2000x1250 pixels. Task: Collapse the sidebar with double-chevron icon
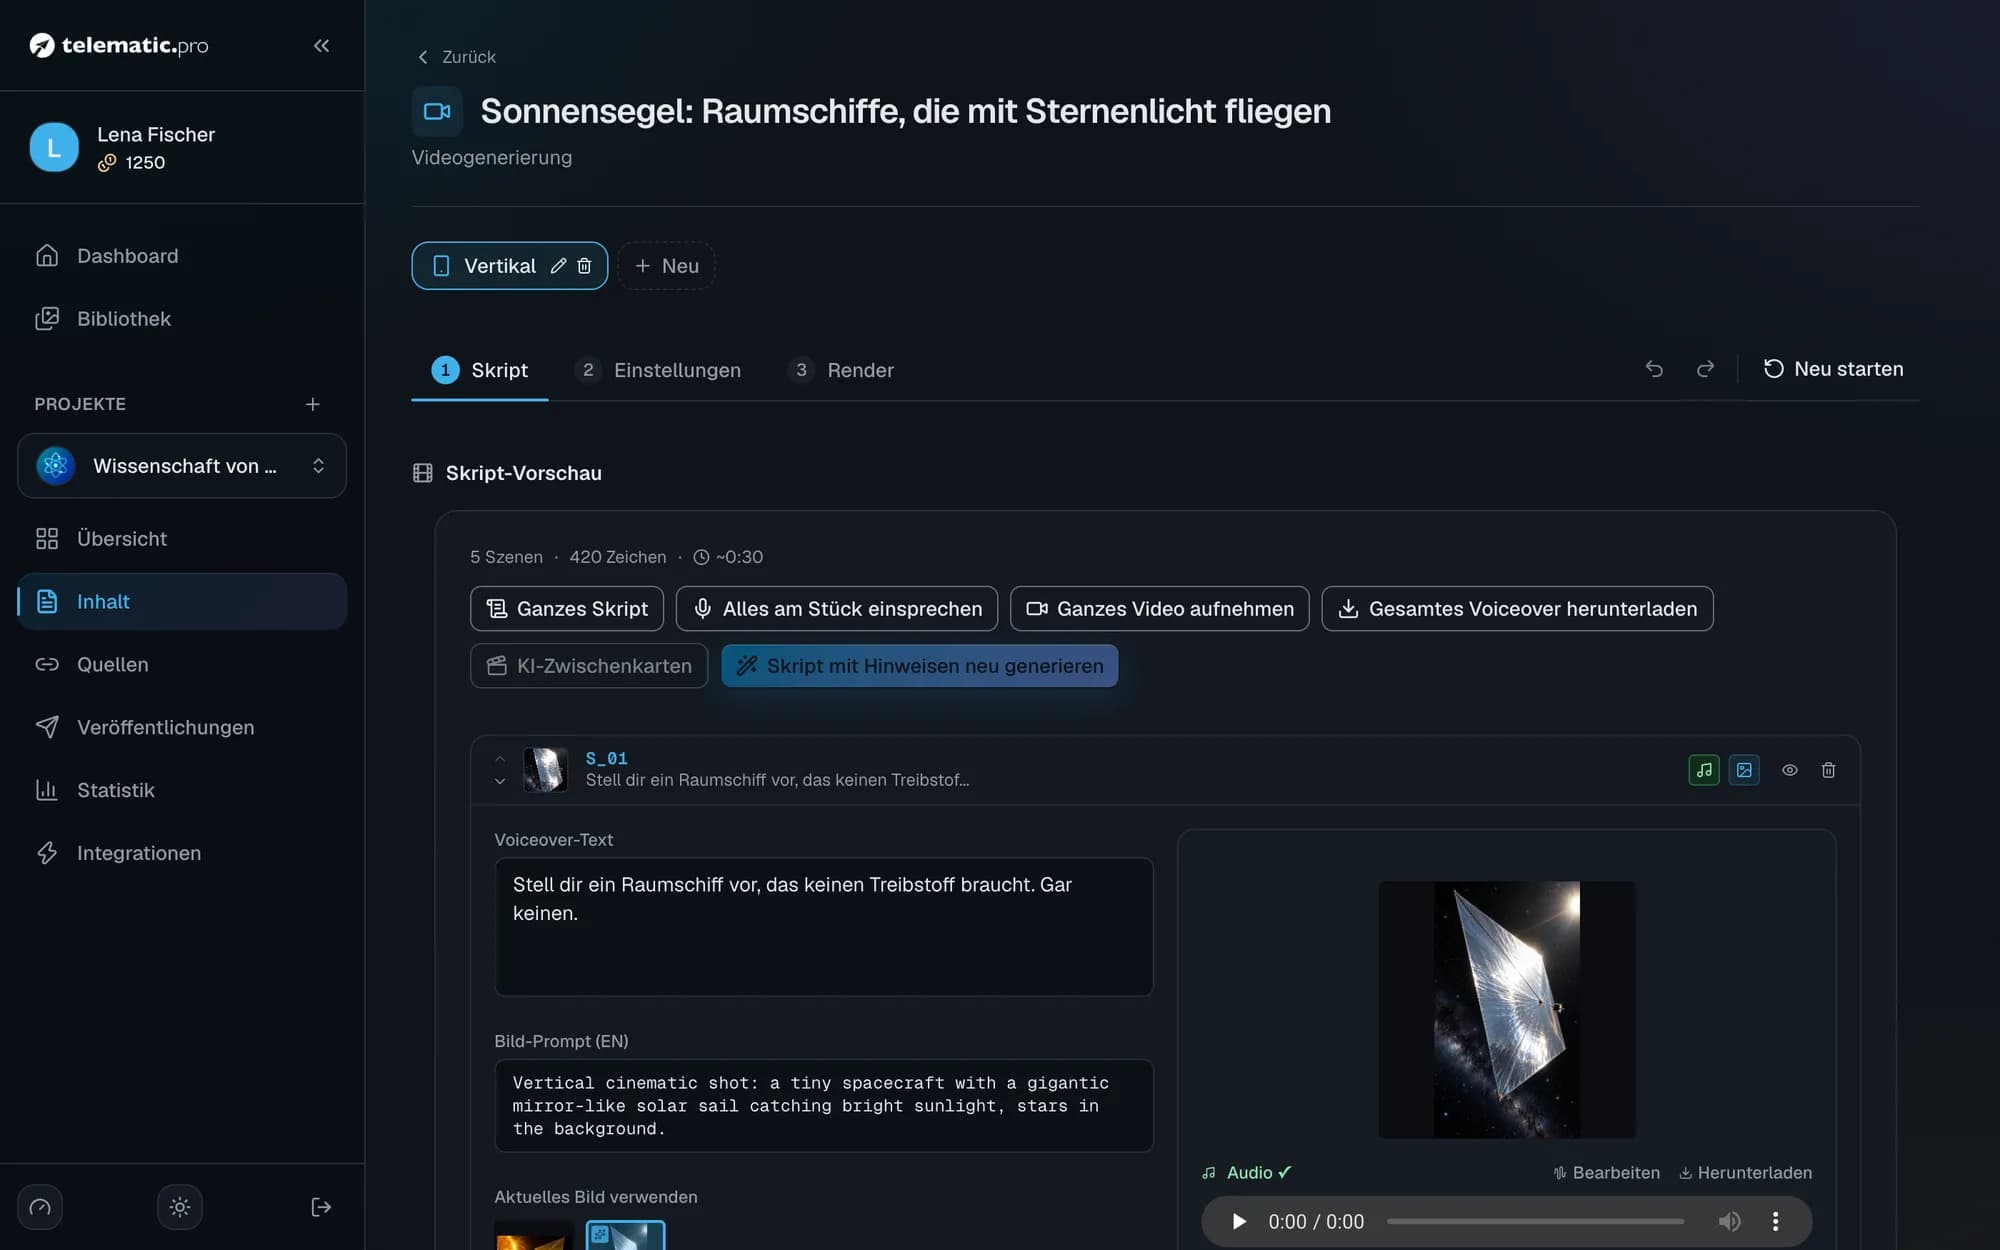point(321,45)
